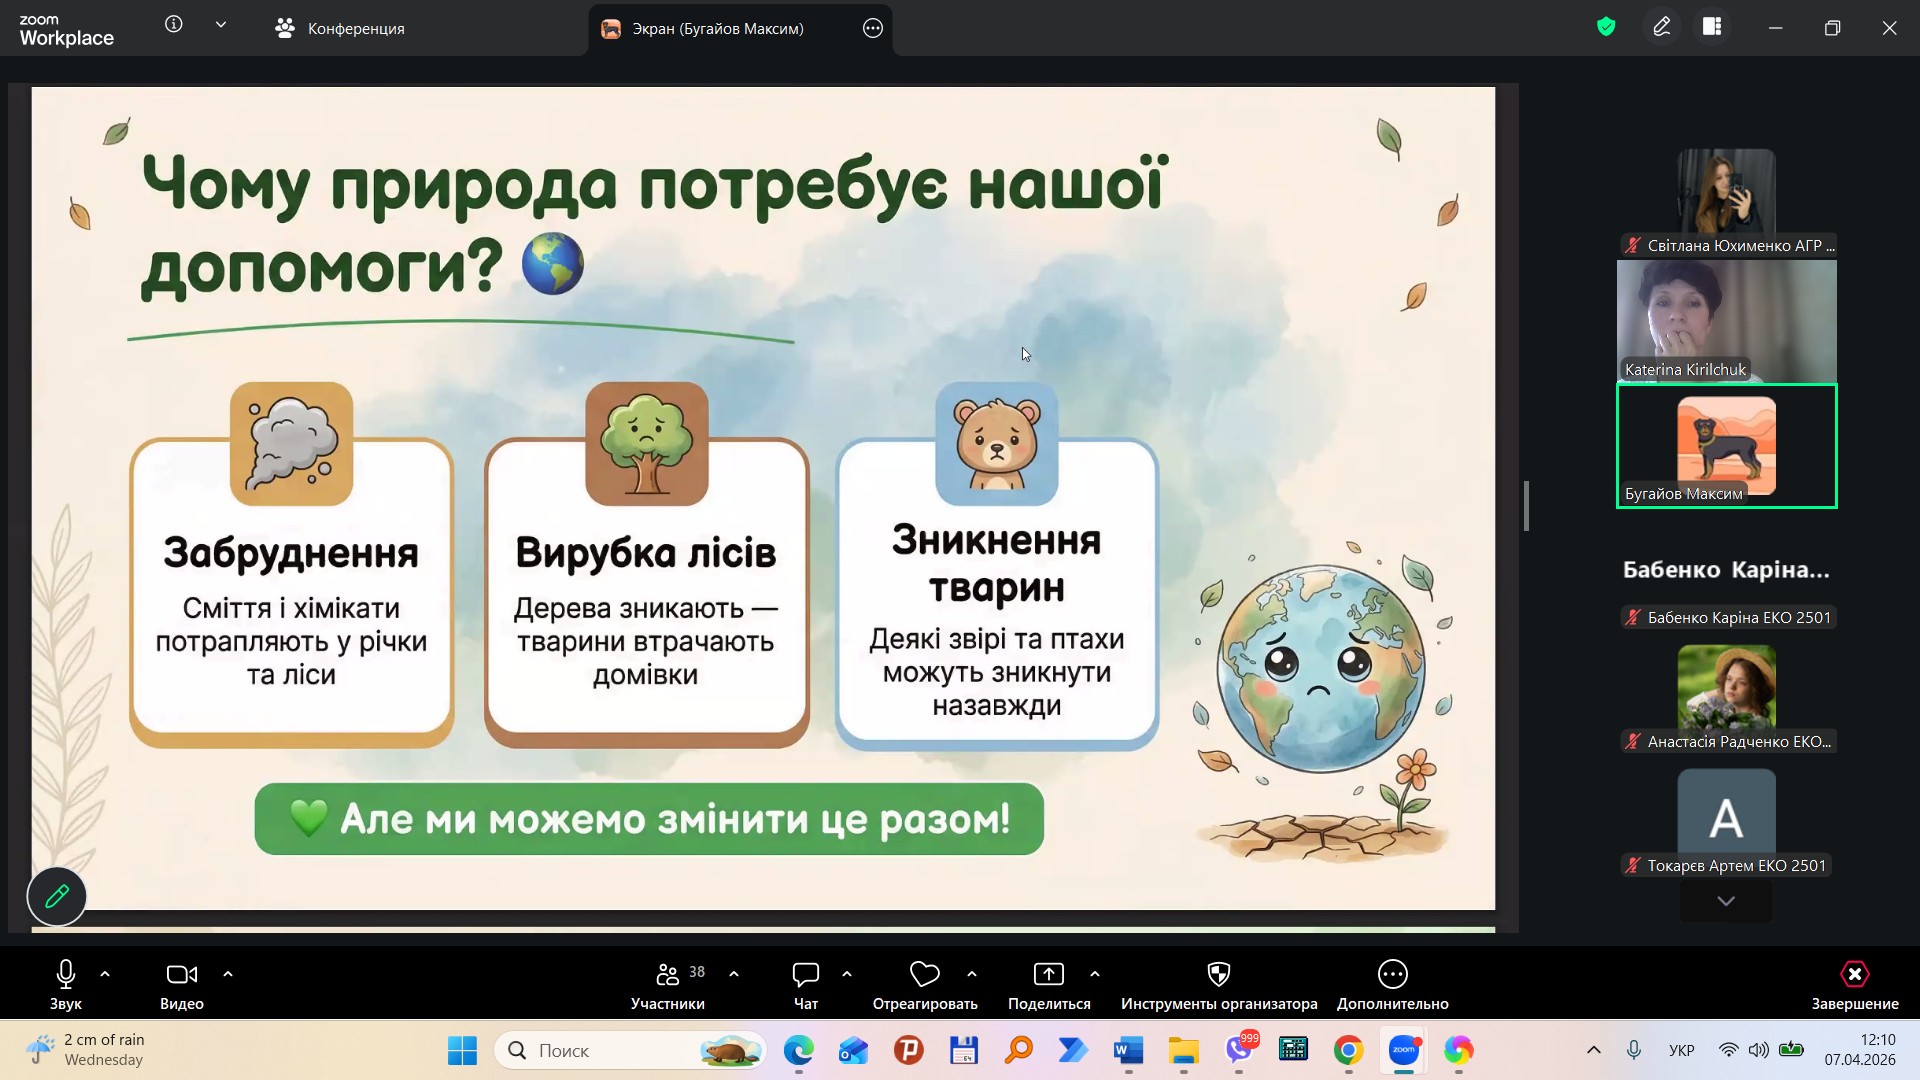The height and width of the screenshot is (1080, 1920).
Task: Click the Share screen icon
Action: tap(1048, 974)
